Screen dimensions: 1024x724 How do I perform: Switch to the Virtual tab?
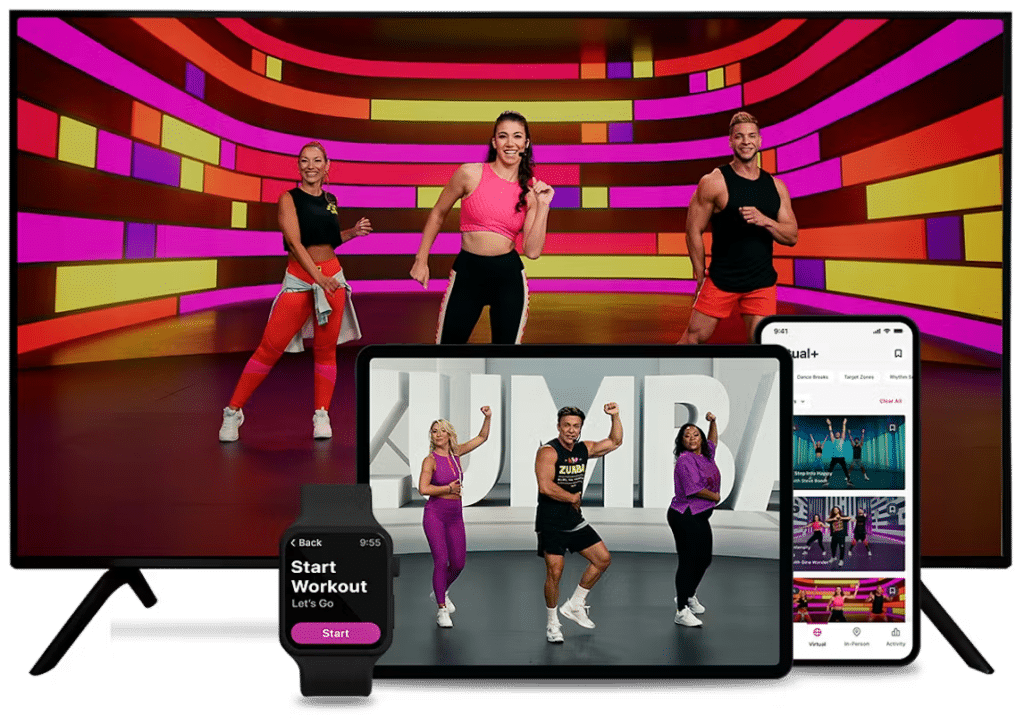816,637
